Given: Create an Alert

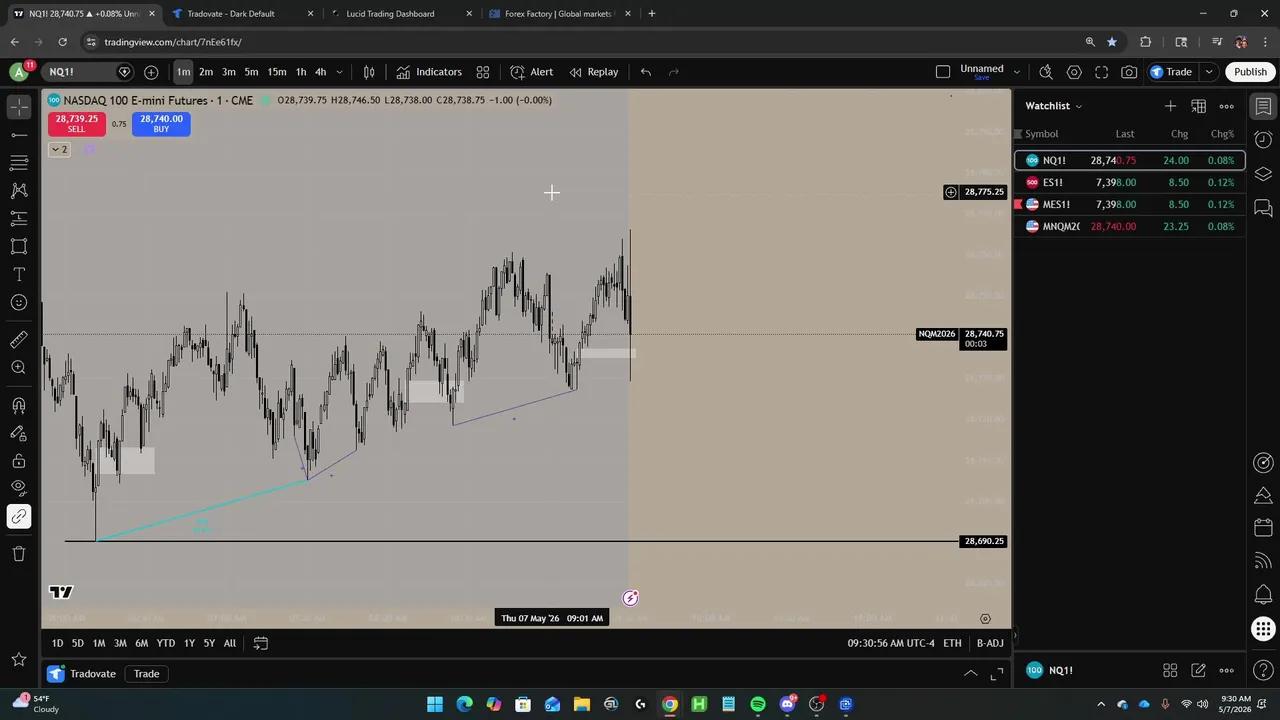Looking at the screenshot, I should tap(531, 72).
